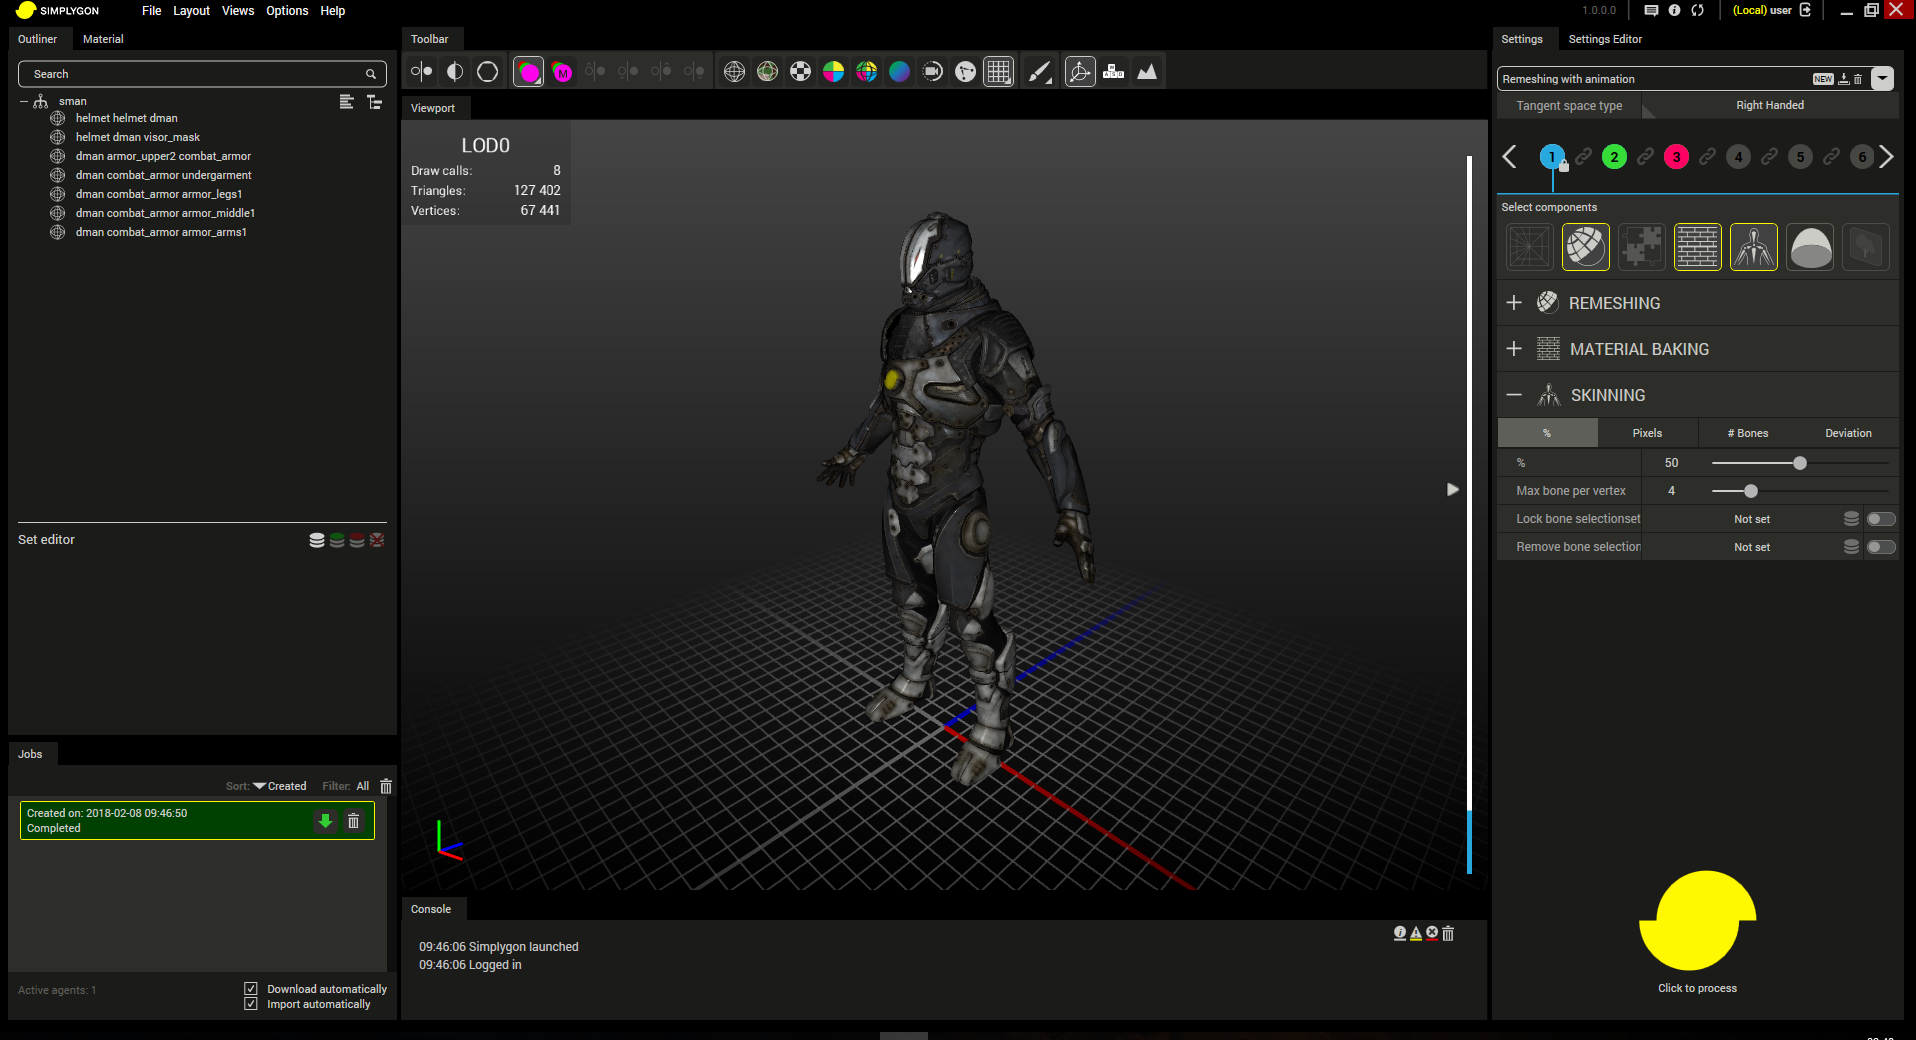The image size is (1916, 1040).
Task: Click the puzzle piece component icon
Action: 1641,247
